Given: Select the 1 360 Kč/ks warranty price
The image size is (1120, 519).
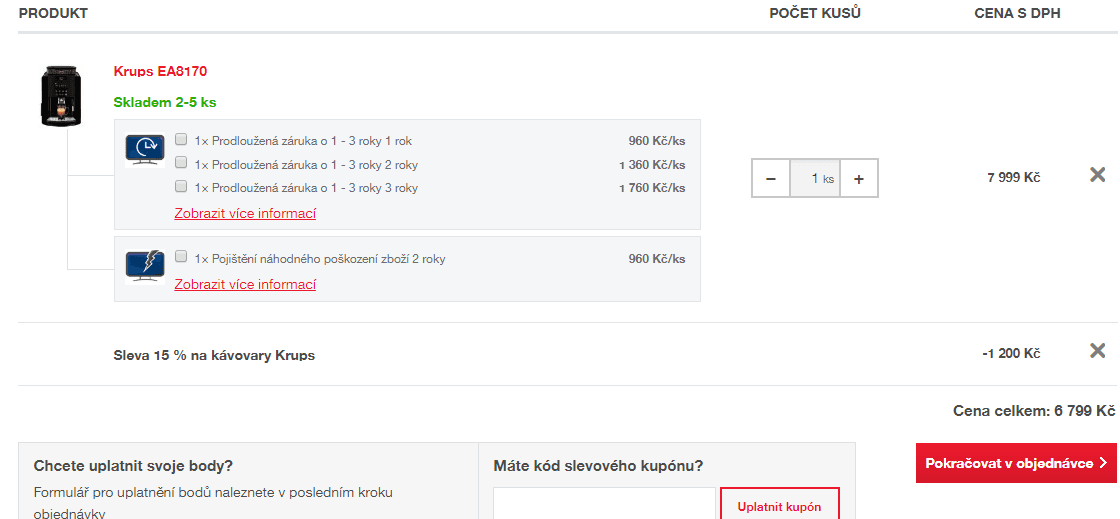Looking at the screenshot, I should click(652, 165).
